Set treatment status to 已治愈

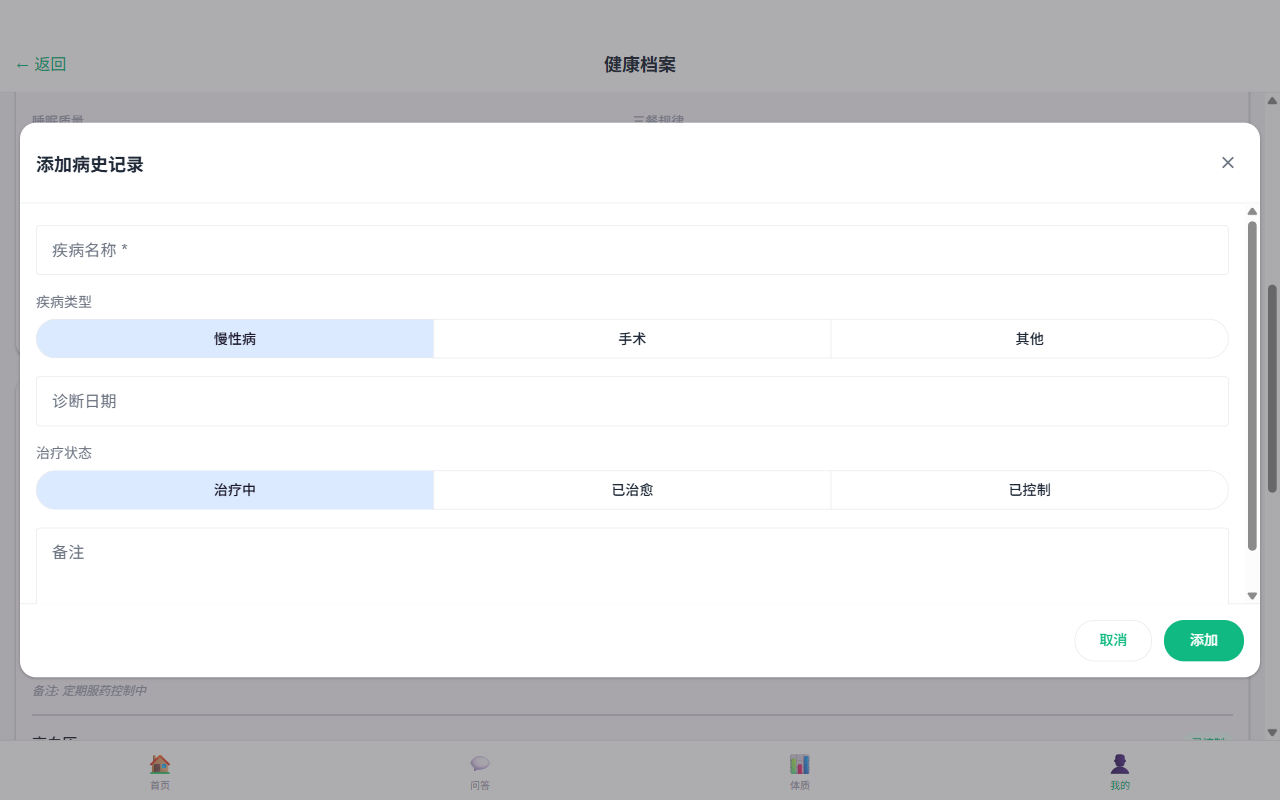[632, 491]
